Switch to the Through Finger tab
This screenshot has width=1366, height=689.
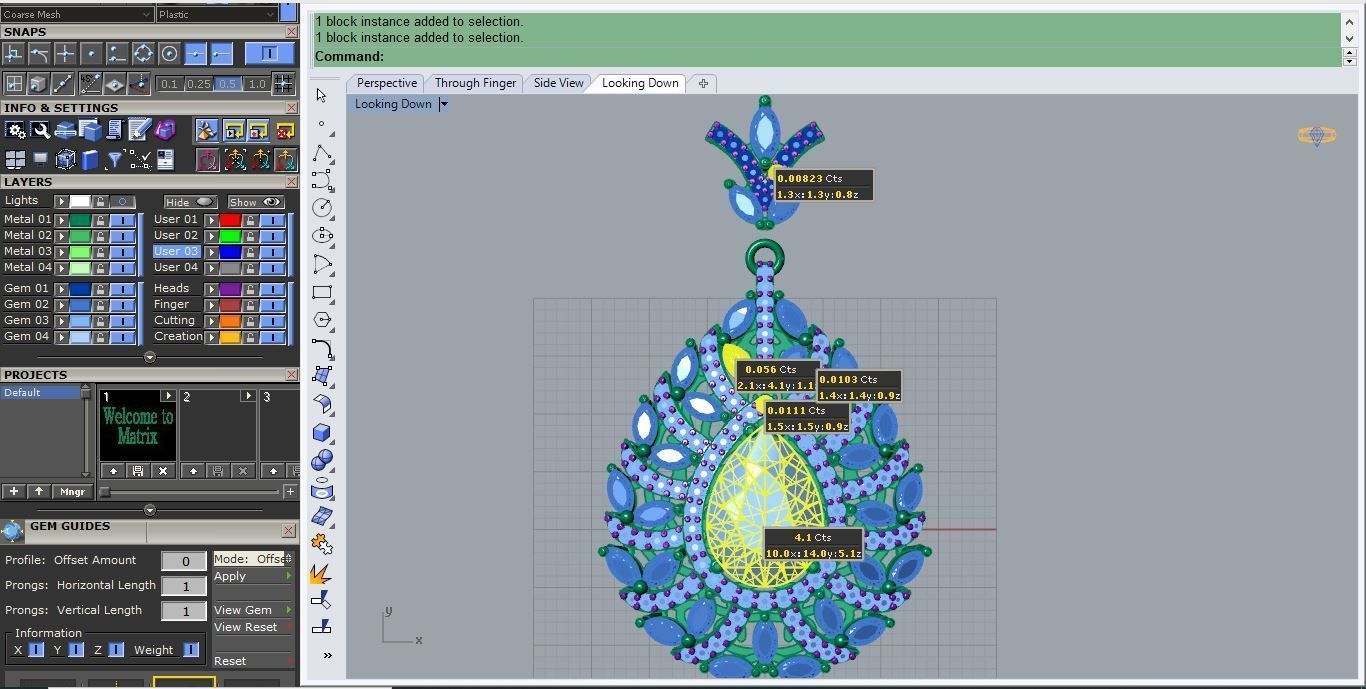pyautogui.click(x=475, y=83)
